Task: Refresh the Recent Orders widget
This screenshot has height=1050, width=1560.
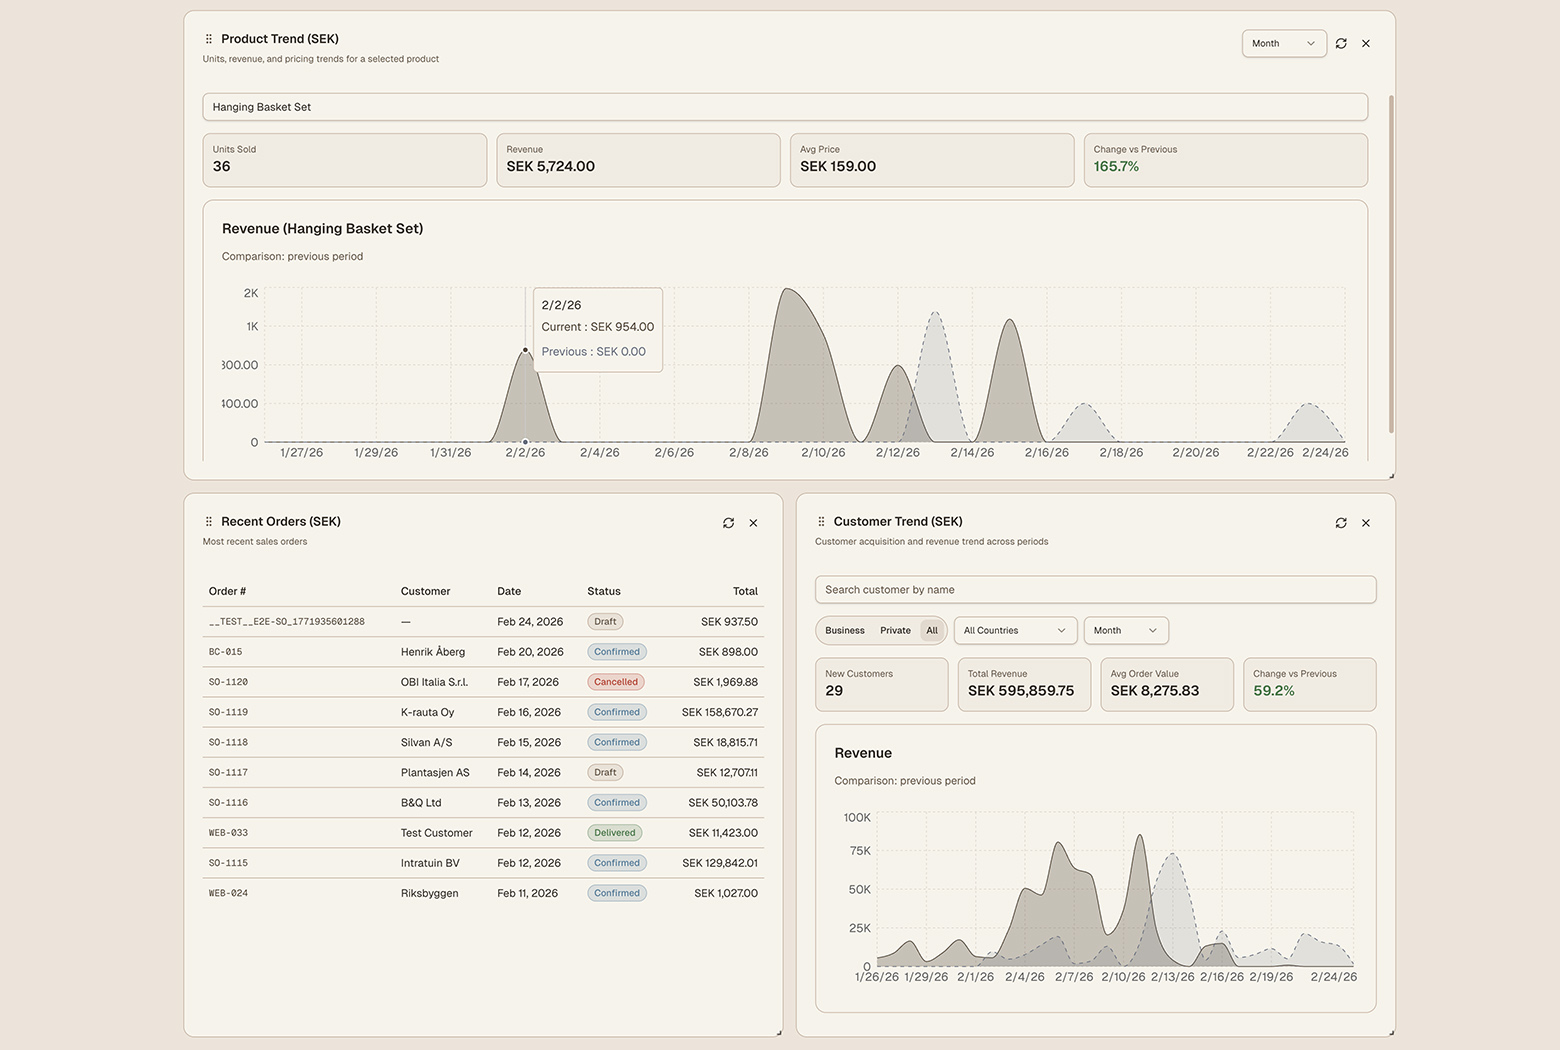Action: click(x=728, y=522)
